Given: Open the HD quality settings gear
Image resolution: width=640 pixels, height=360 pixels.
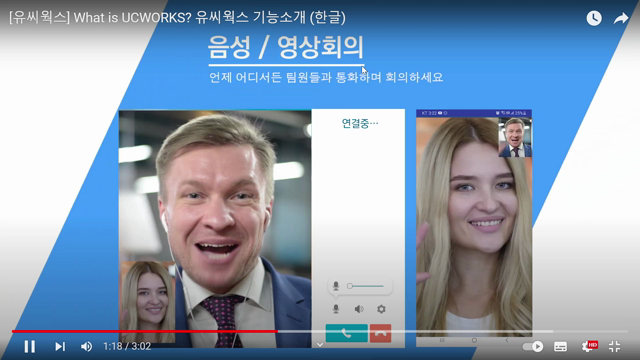Looking at the screenshot, I should (x=589, y=347).
